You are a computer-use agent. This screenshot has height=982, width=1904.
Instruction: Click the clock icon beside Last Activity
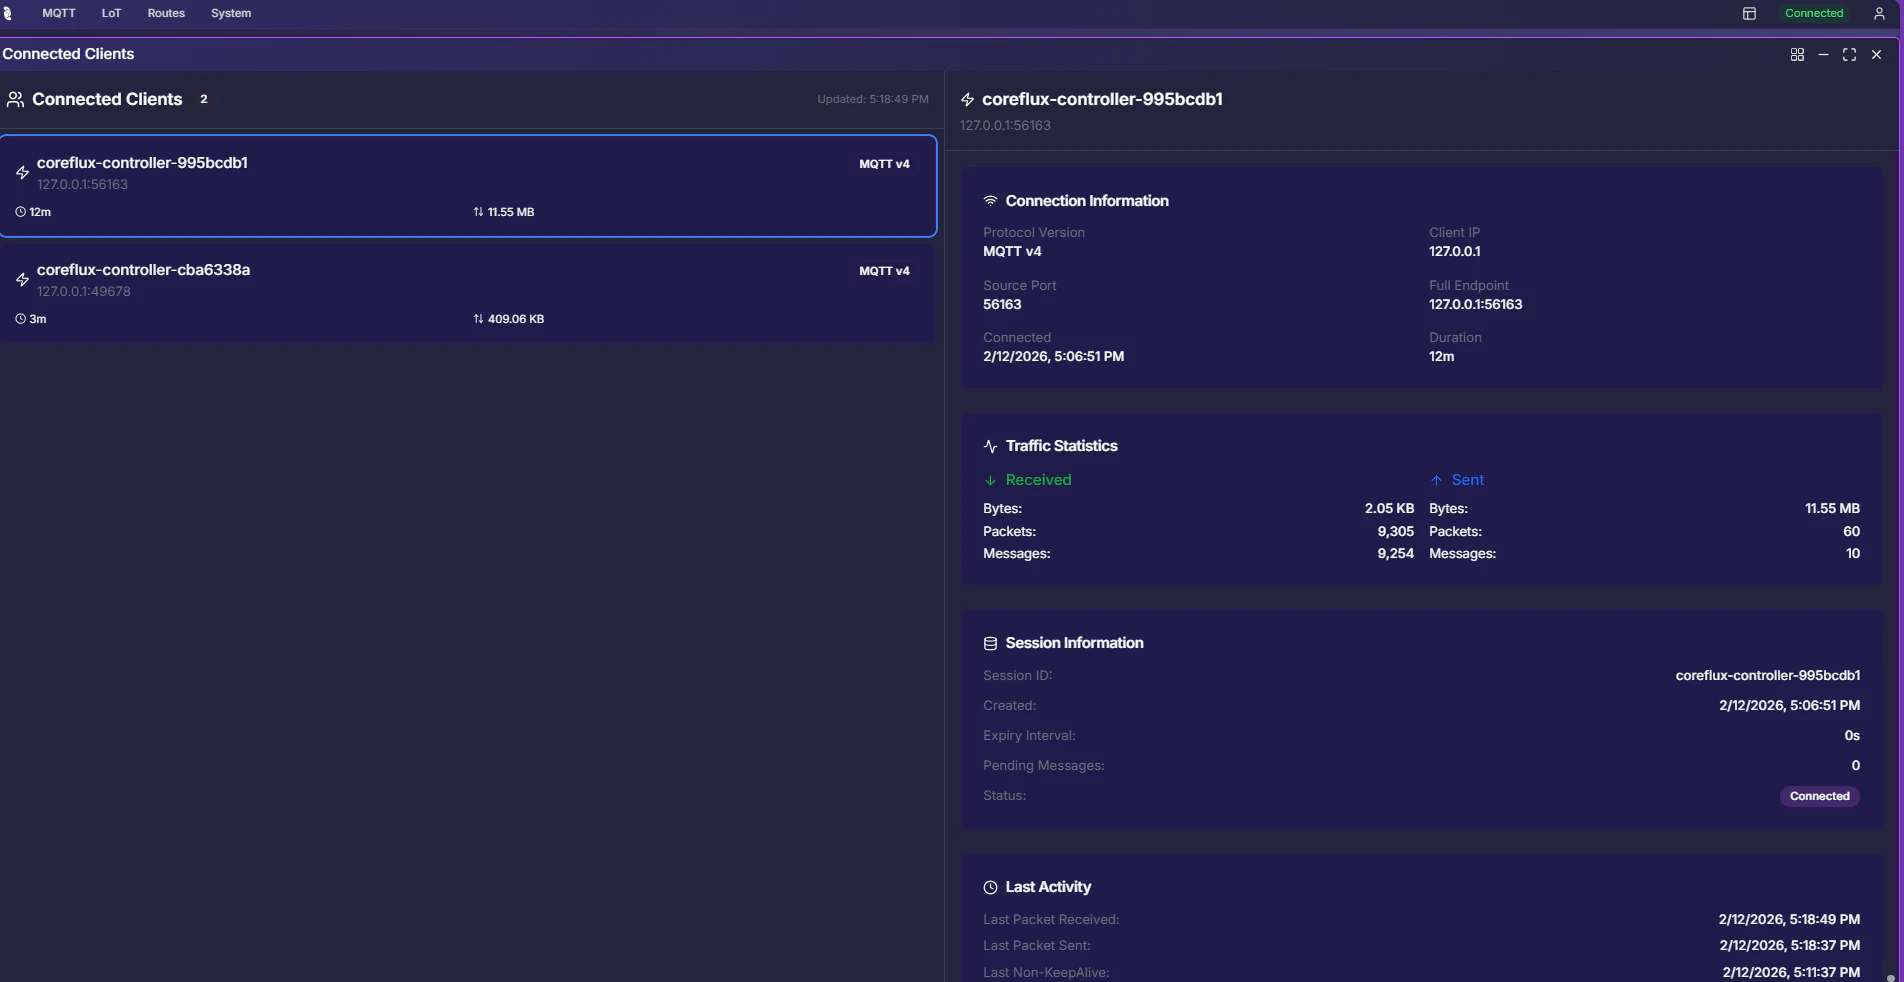point(990,887)
